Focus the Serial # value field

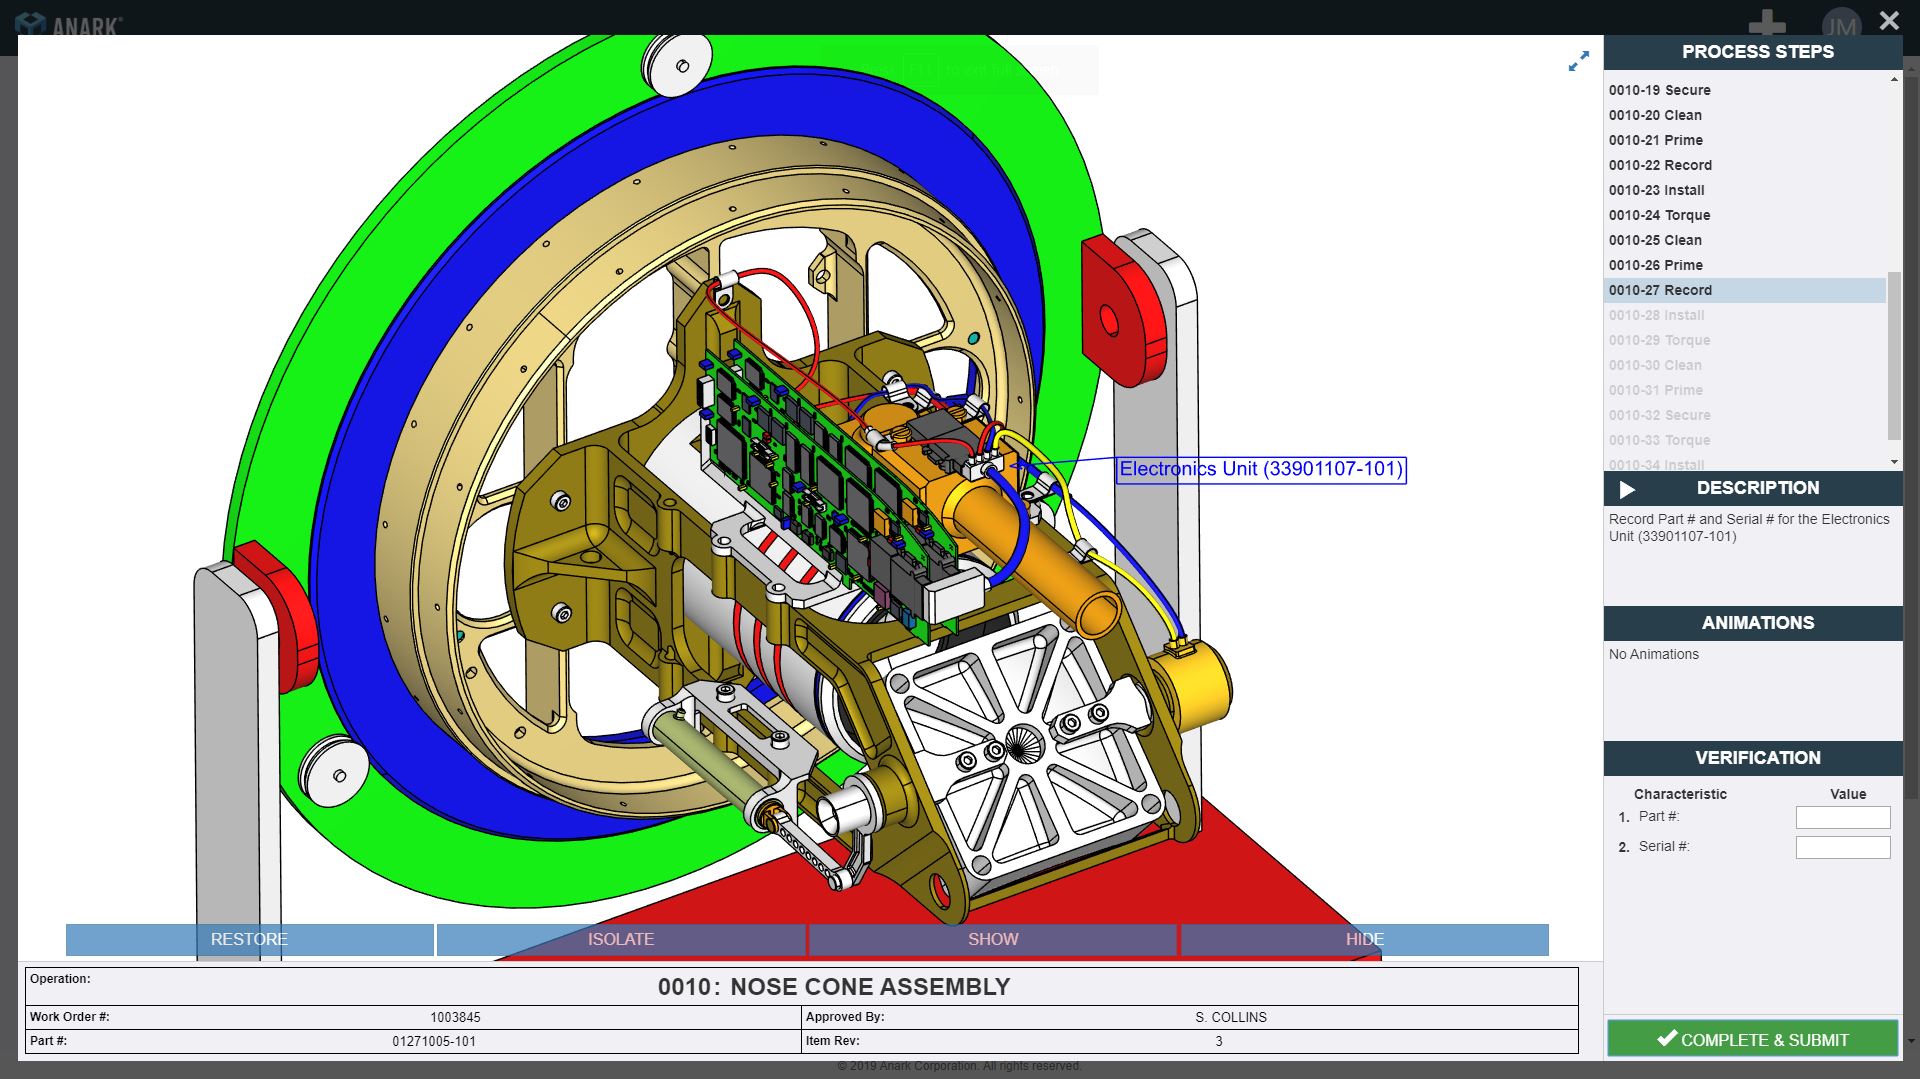(x=1842, y=847)
